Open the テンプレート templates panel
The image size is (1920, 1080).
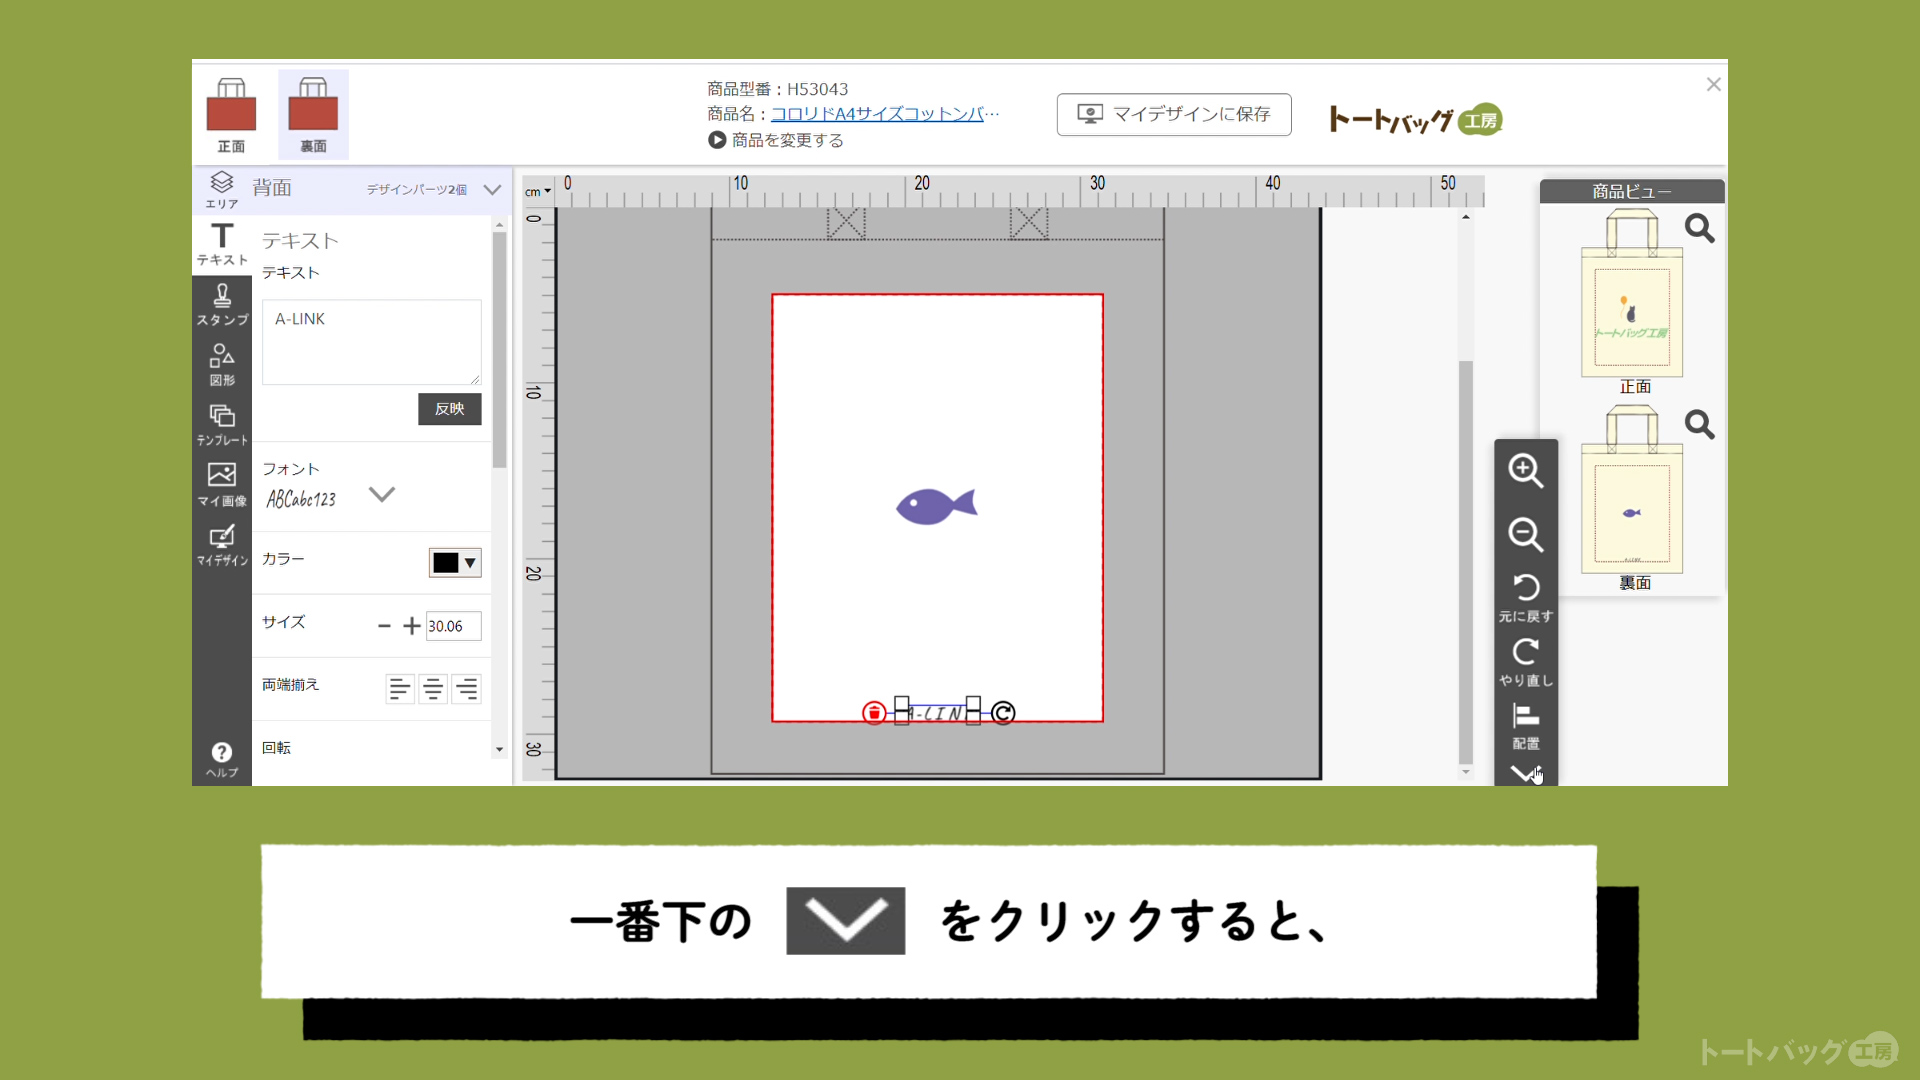pos(222,425)
